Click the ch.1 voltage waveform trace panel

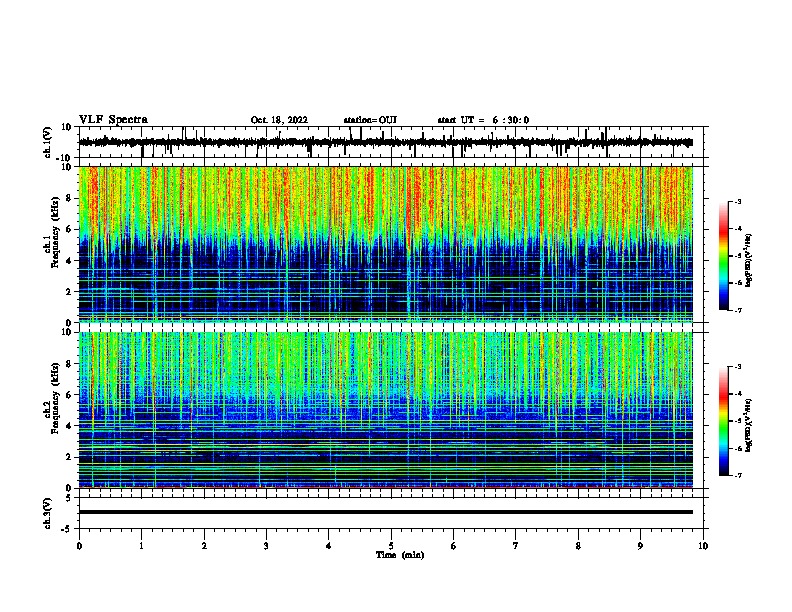(x=391, y=142)
